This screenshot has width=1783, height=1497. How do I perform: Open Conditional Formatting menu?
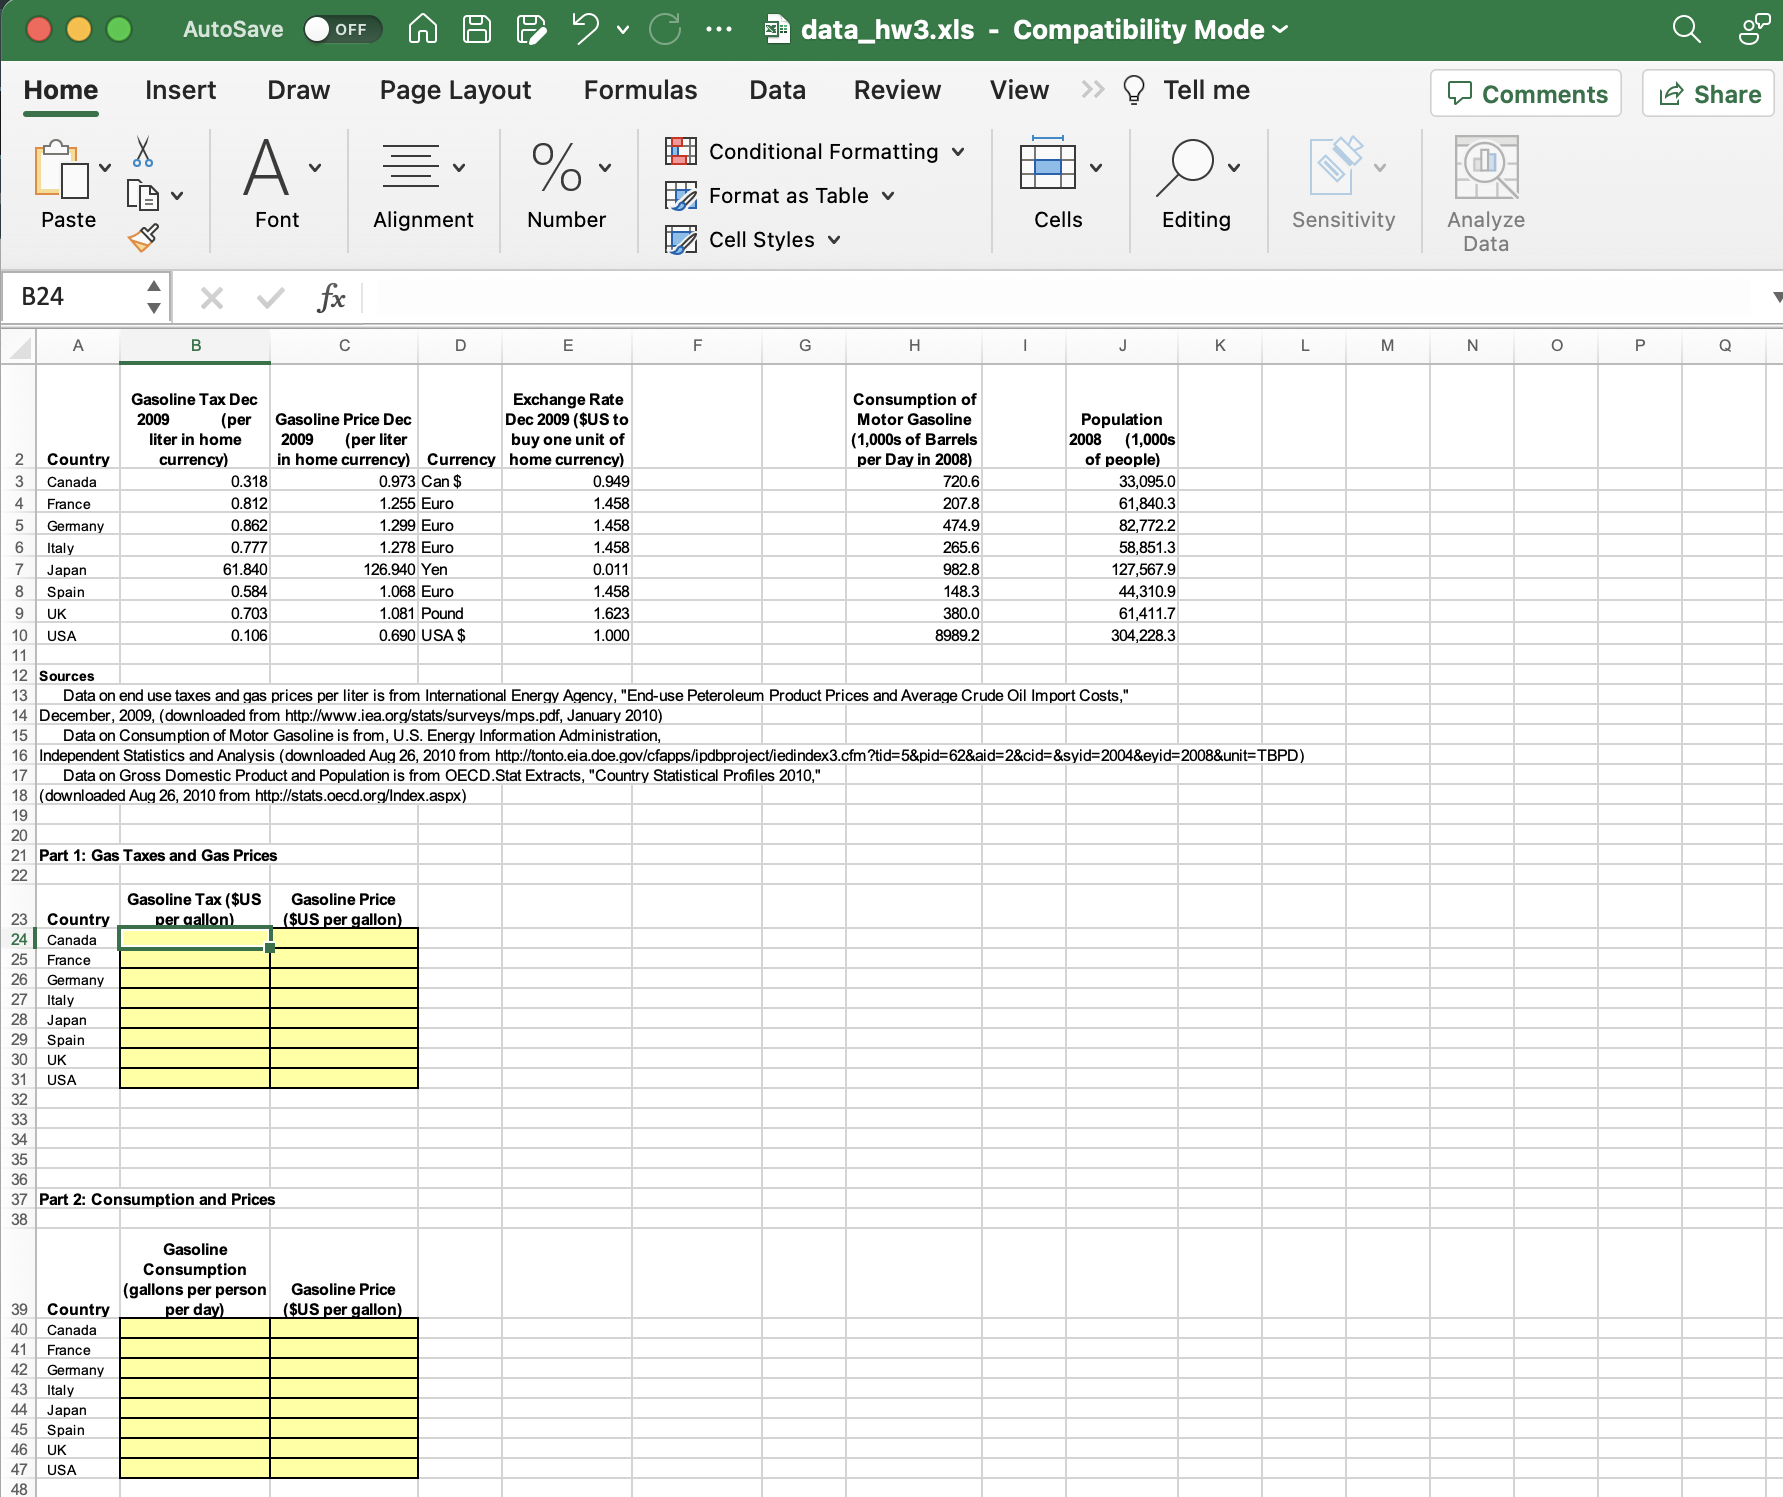pos(816,152)
